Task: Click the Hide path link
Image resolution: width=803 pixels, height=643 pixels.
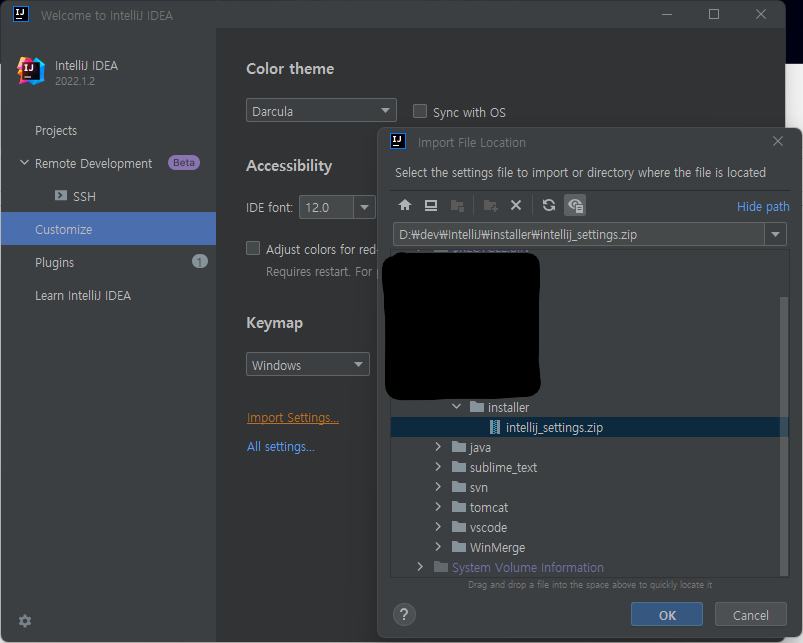Action: tap(763, 206)
